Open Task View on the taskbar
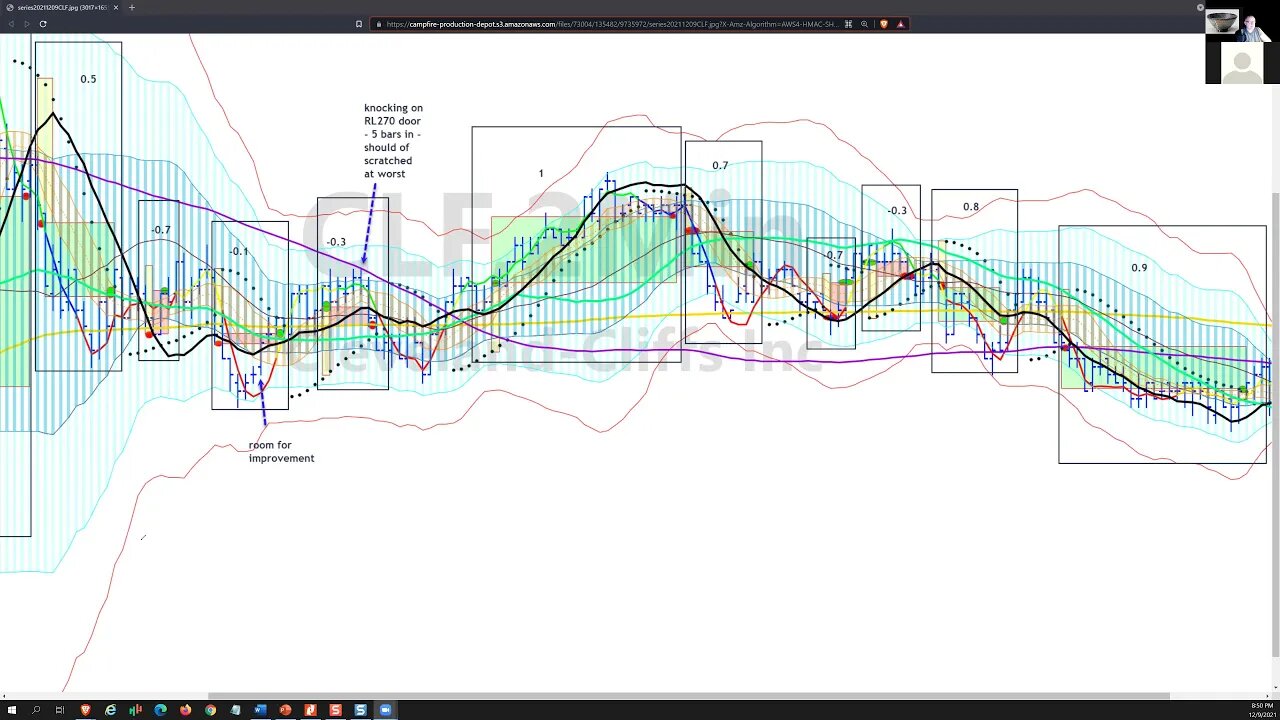This screenshot has height=720, width=1280. pyautogui.click(x=60, y=710)
